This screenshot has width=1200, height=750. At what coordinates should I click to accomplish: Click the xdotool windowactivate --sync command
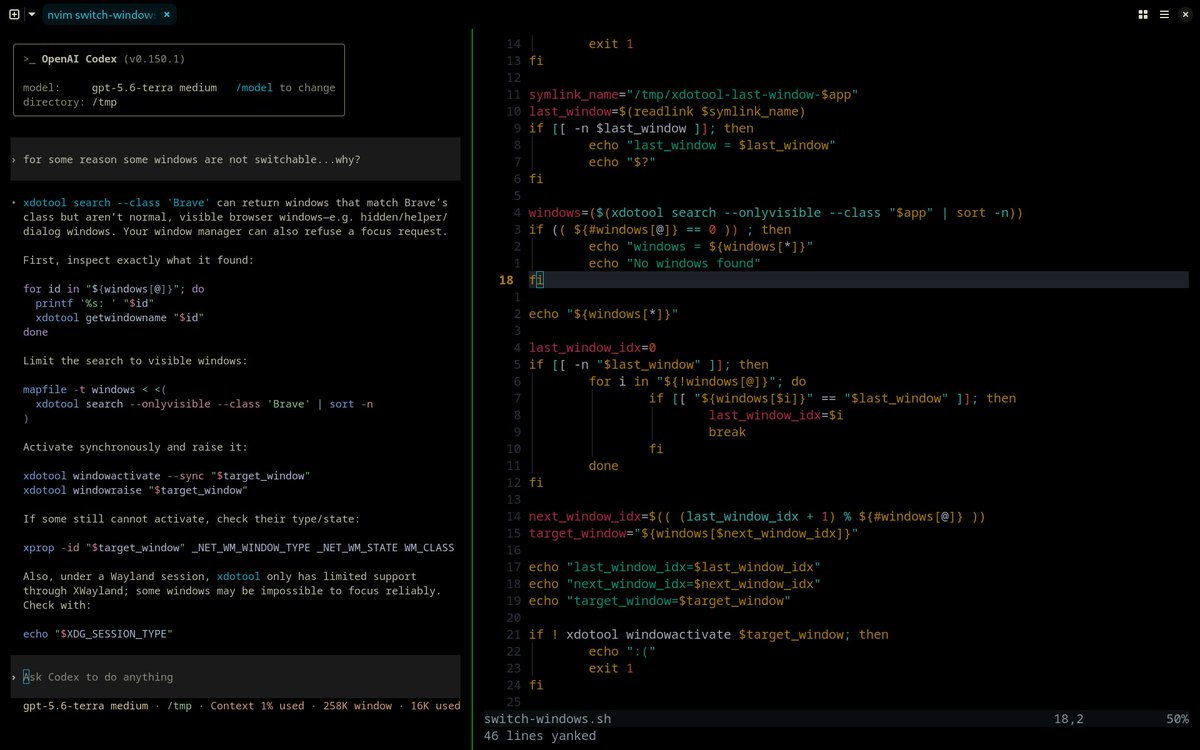167,476
